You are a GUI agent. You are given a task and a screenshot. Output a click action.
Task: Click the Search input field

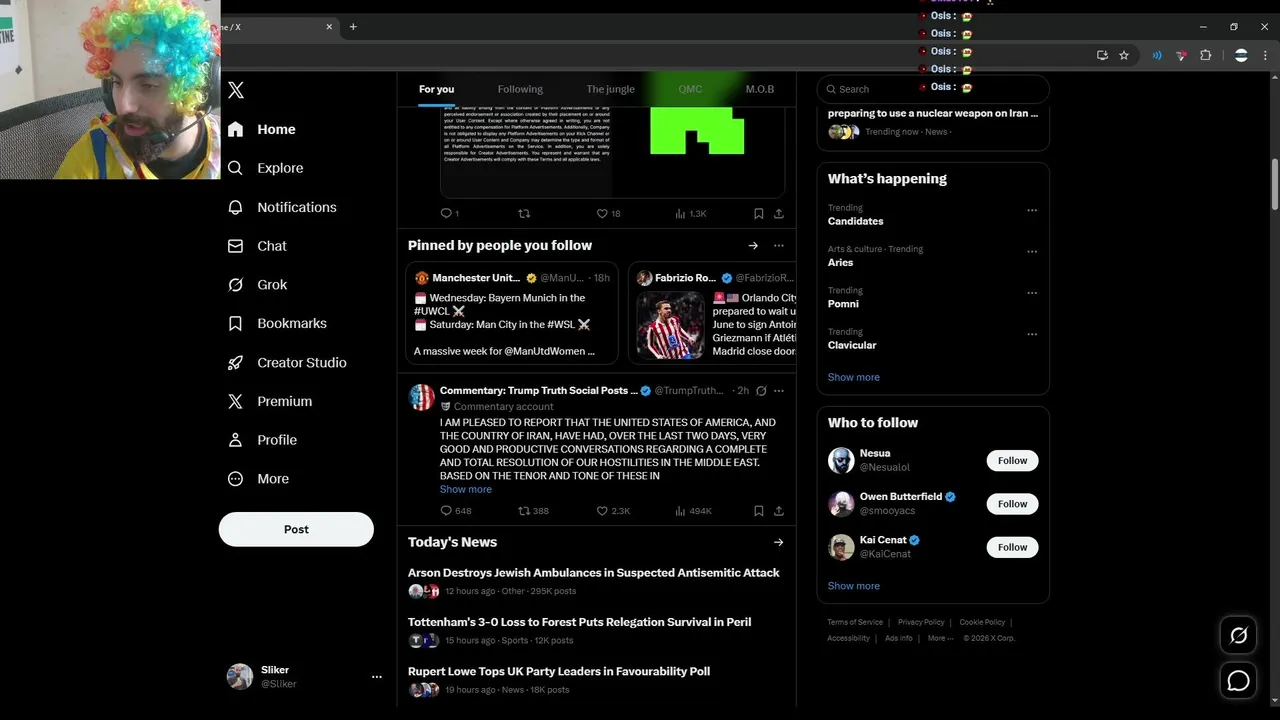click(933, 89)
